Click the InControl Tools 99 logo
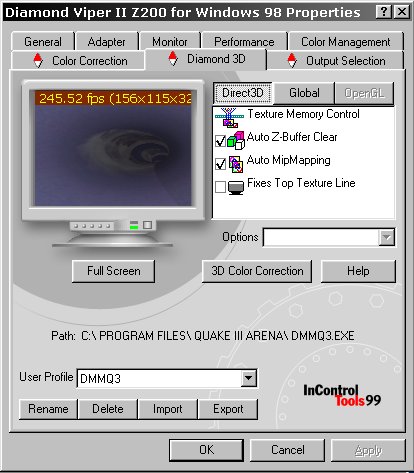This screenshot has height=473, width=414. pyautogui.click(x=342, y=396)
